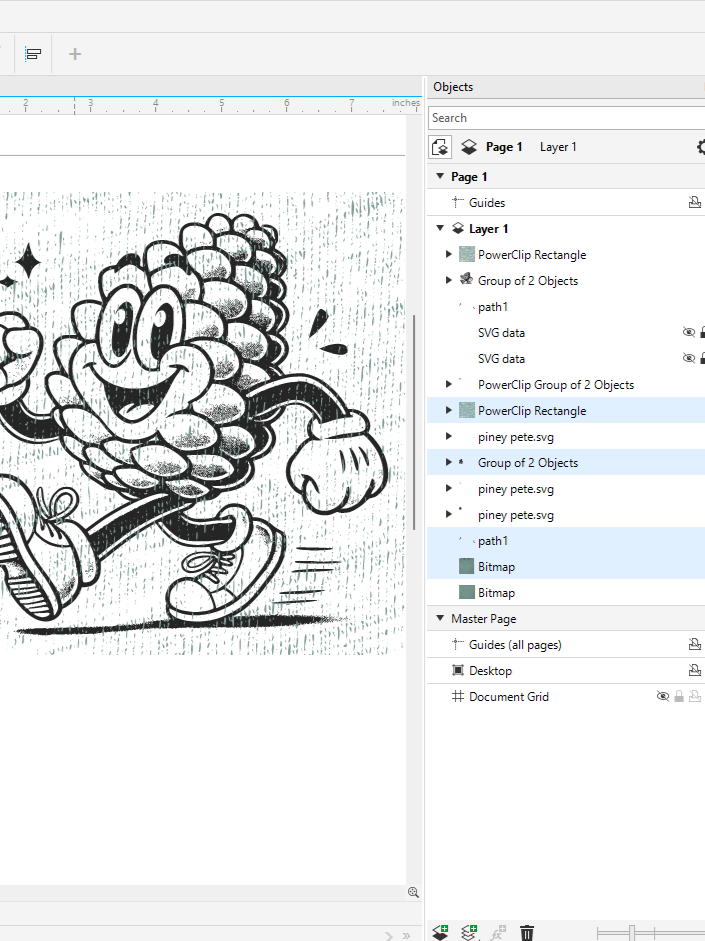Click the ruler inches unit label
Screen dimensions: 705x941
pyautogui.click(x=406, y=103)
